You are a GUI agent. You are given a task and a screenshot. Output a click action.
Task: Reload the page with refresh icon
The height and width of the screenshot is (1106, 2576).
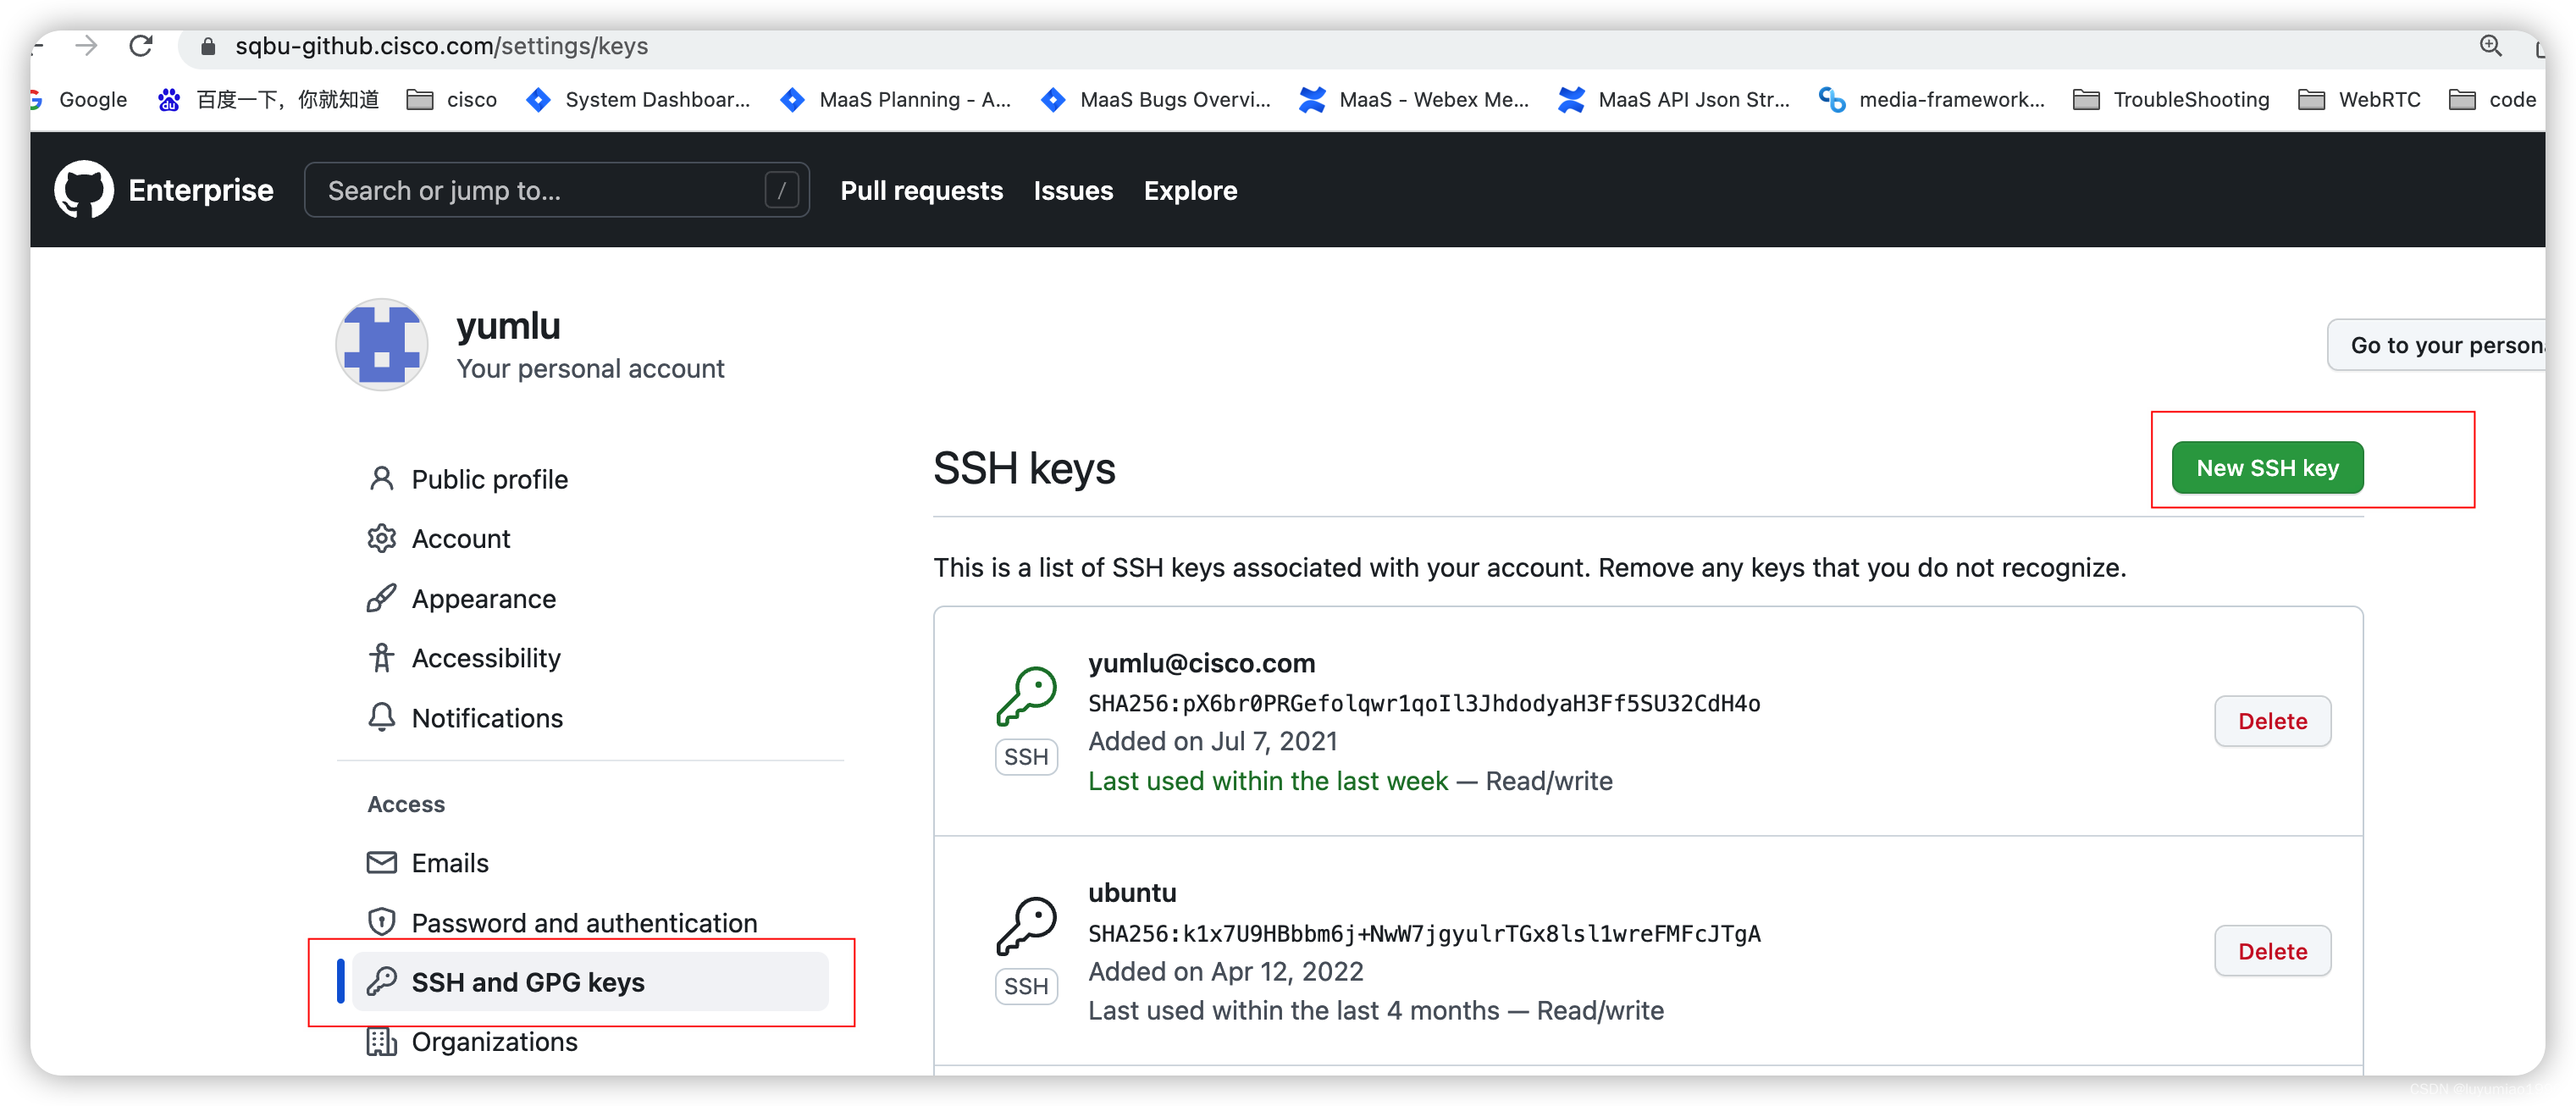click(x=141, y=46)
